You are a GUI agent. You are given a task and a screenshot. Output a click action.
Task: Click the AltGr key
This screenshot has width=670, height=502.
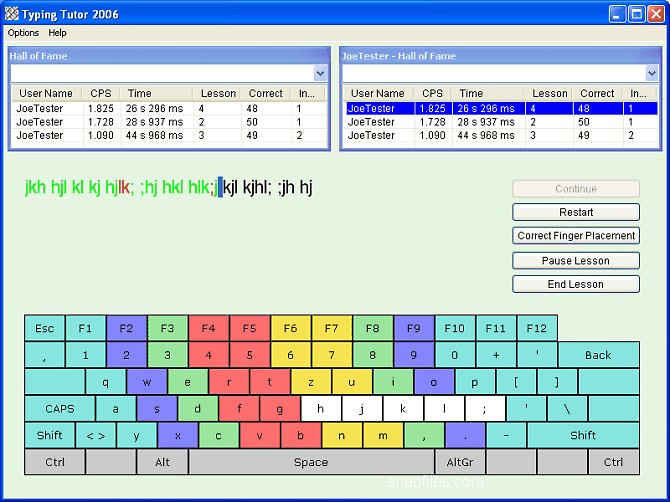click(x=460, y=462)
